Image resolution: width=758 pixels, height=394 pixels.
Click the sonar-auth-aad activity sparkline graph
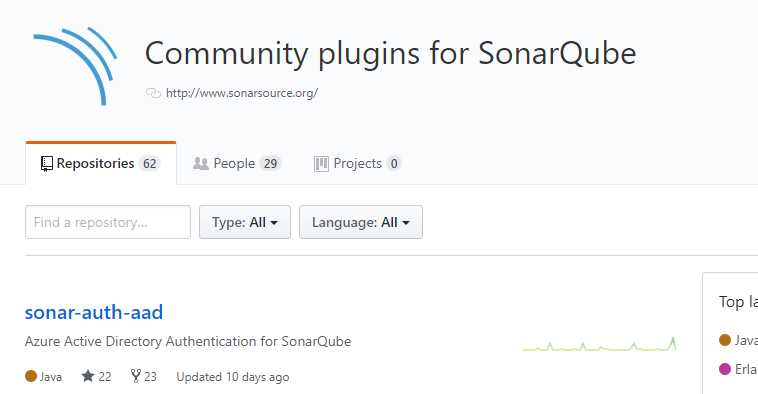pos(599,344)
